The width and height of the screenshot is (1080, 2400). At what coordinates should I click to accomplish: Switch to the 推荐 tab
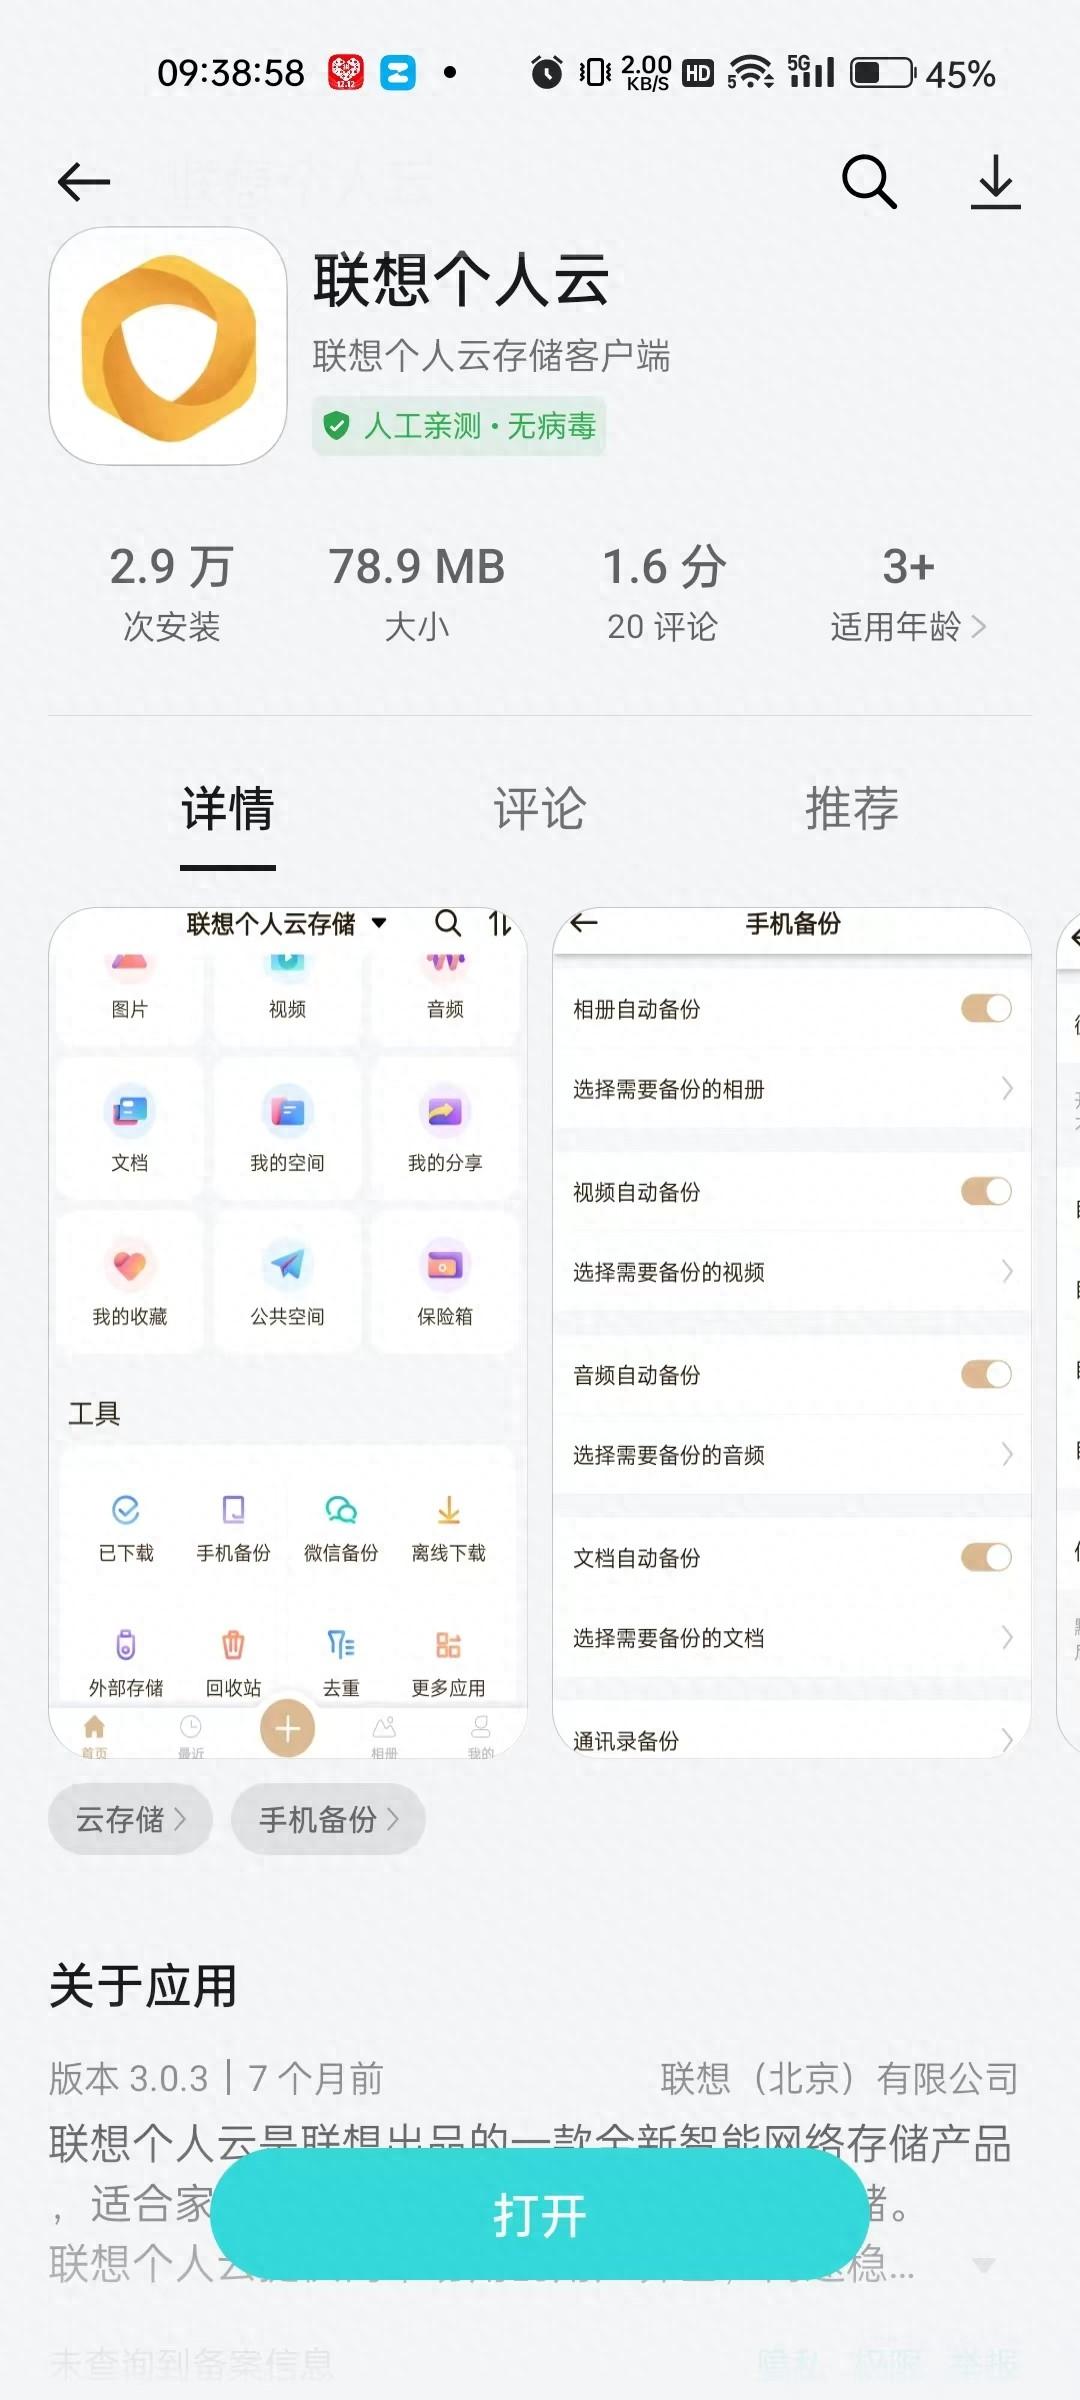click(x=852, y=808)
